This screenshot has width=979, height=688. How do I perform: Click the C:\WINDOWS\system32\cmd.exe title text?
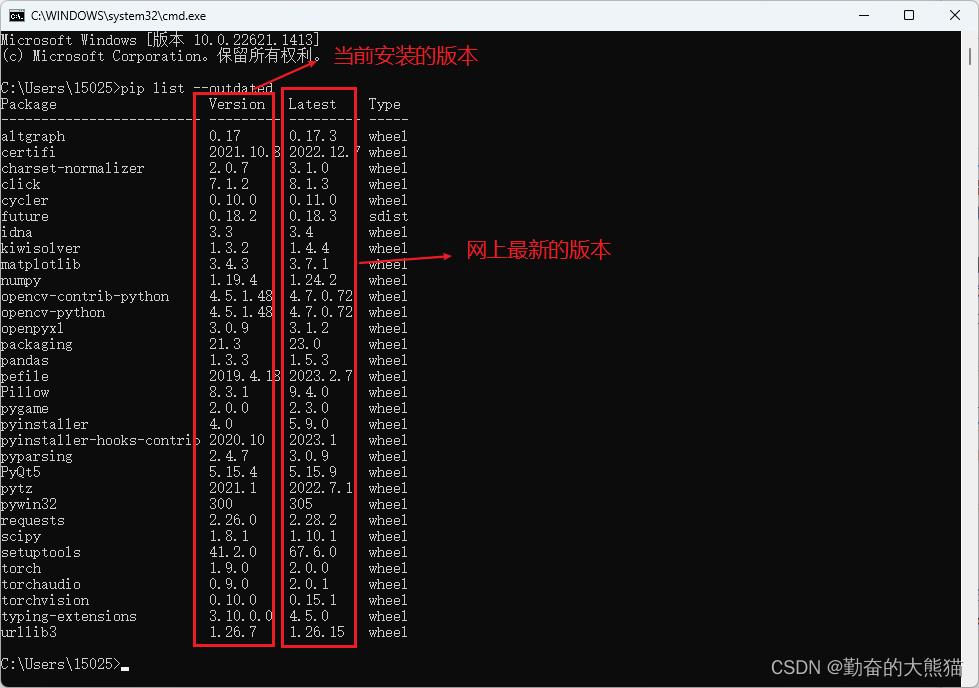pos(119,16)
